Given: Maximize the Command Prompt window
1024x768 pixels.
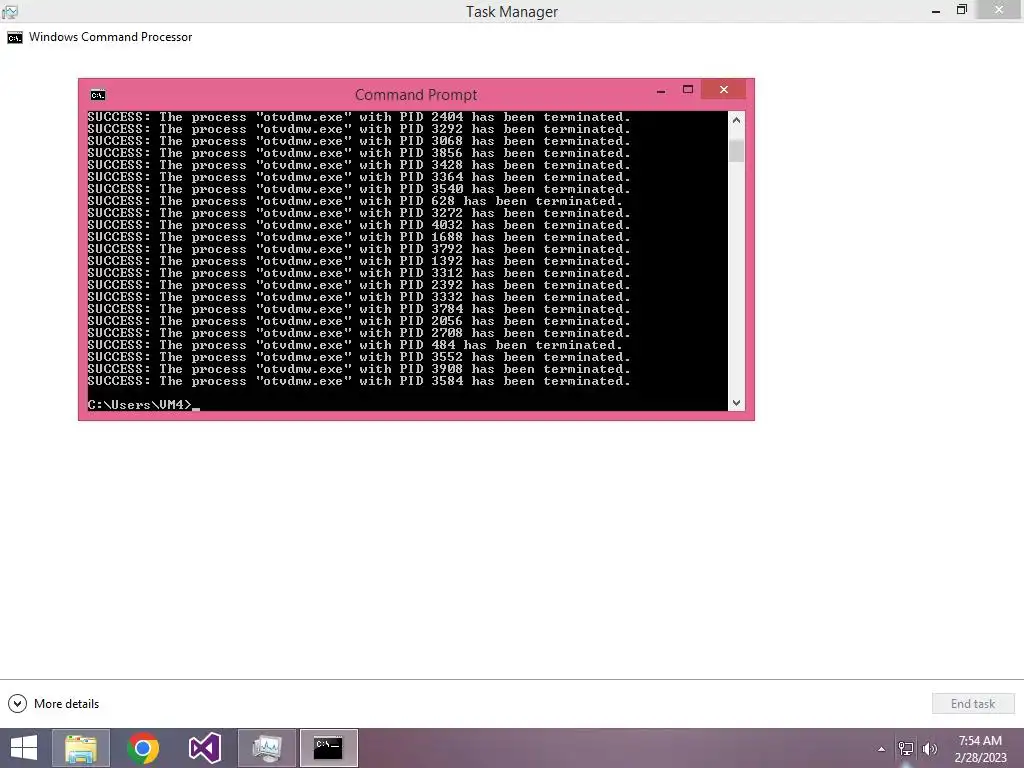Looking at the screenshot, I should (688, 89).
